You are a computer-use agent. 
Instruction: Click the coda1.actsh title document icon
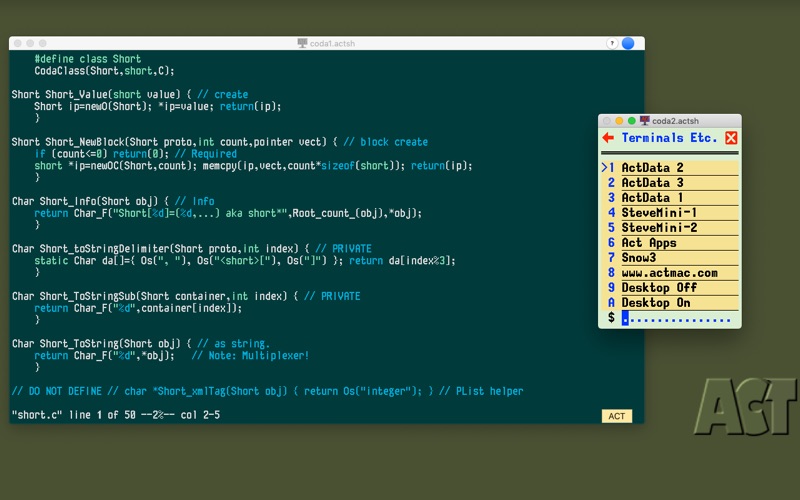pyautogui.click(x=302, y=43)
